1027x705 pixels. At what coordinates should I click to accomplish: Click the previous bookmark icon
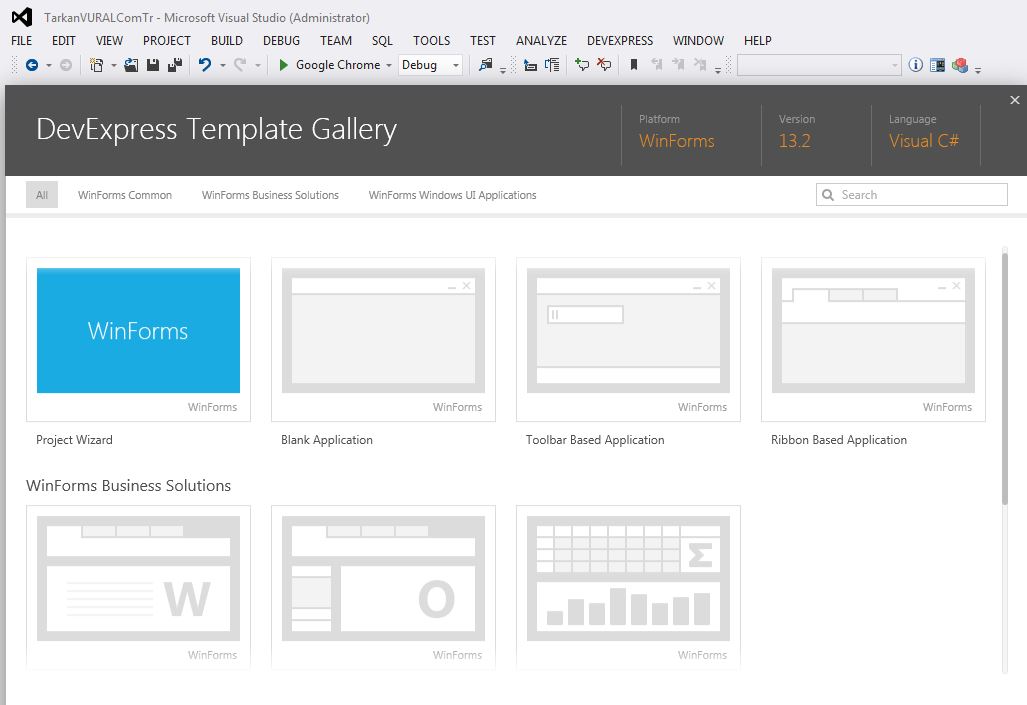pos(657,65)
